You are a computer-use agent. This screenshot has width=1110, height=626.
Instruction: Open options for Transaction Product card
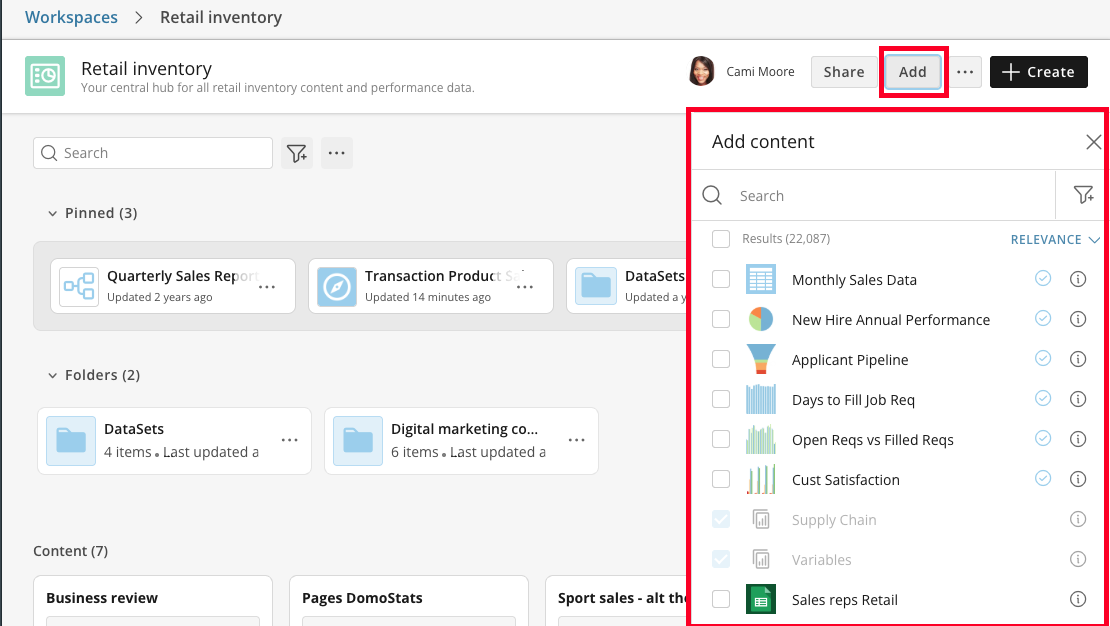coord(525,287)
